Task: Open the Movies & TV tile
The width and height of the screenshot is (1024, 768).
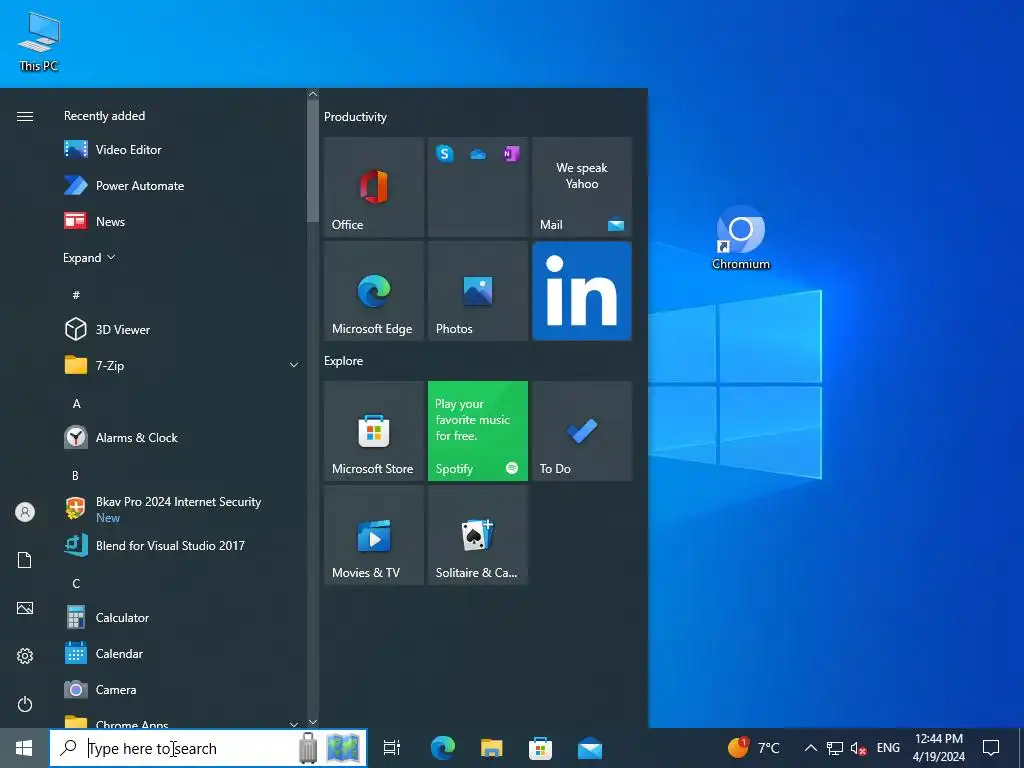Action: pos(374,536)
